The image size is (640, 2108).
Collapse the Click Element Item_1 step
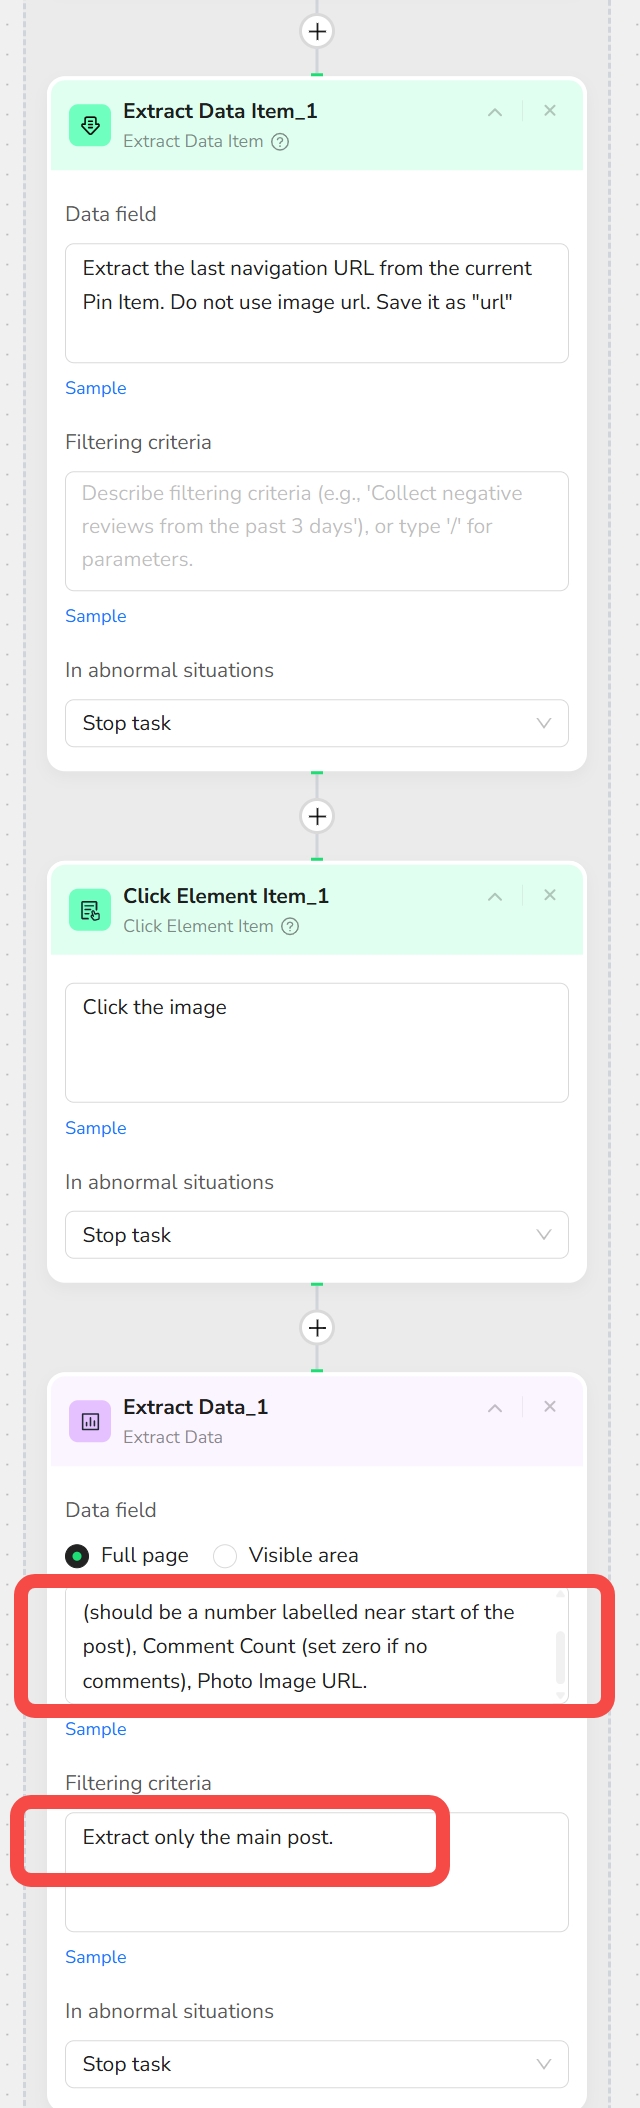pyautogui.click(x=494, y=896)
